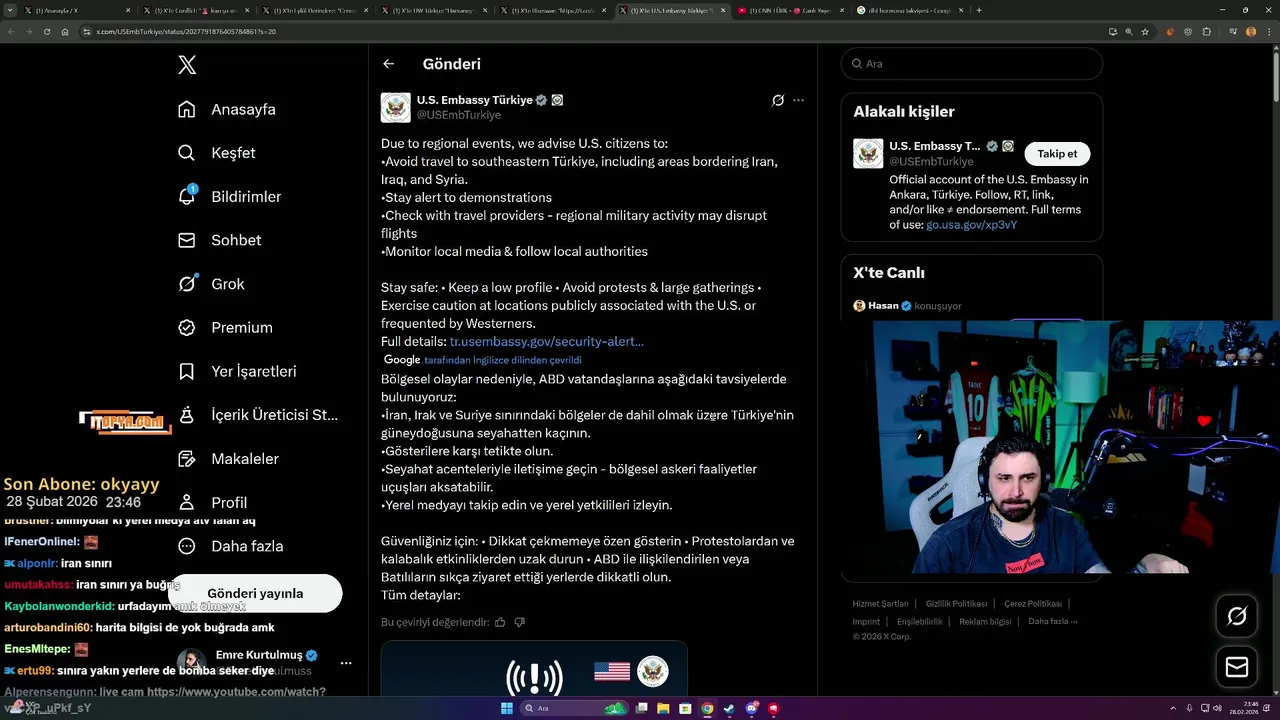
Task: Open Discord from the taskbar
Action: coord(752,709)
